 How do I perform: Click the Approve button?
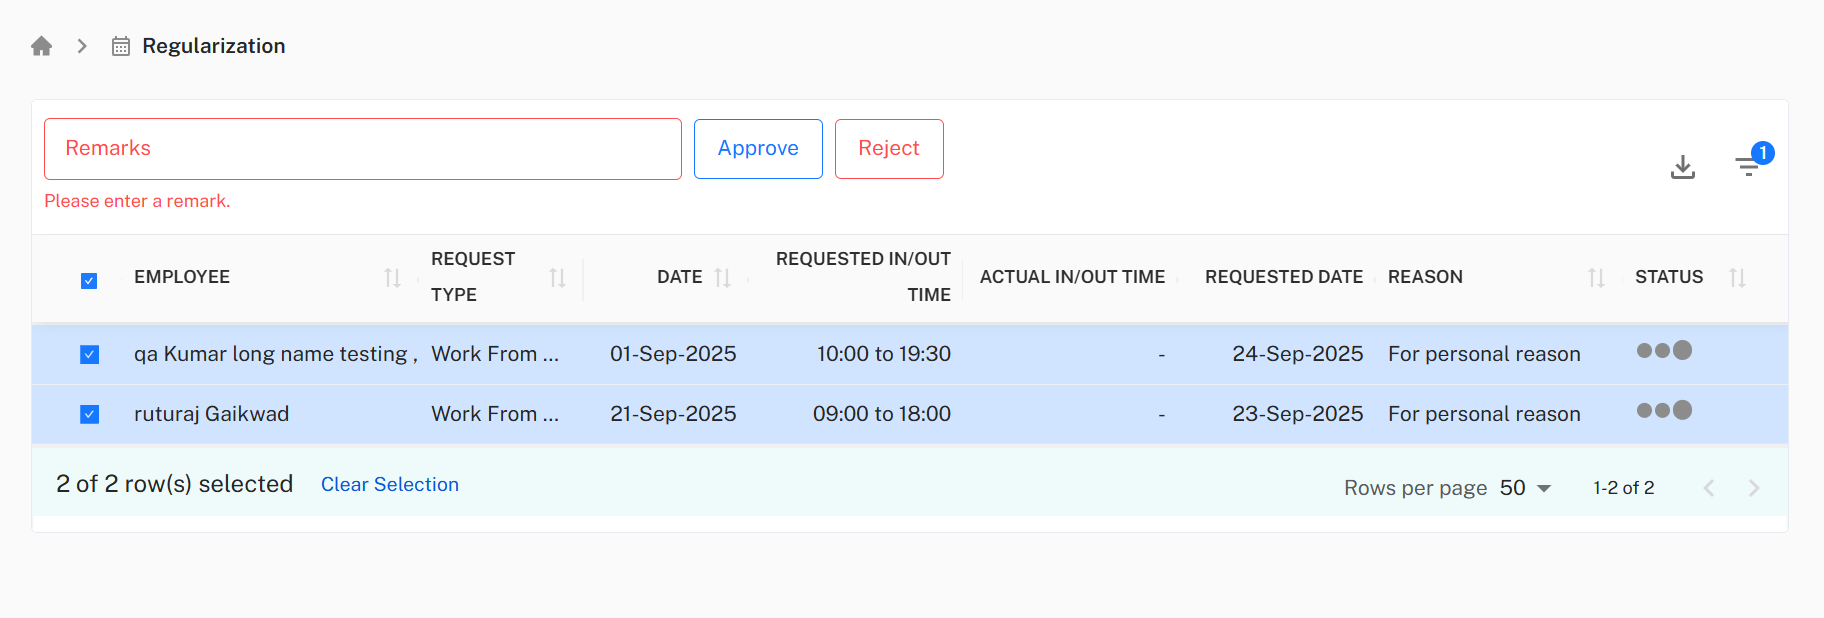point(758,149)
